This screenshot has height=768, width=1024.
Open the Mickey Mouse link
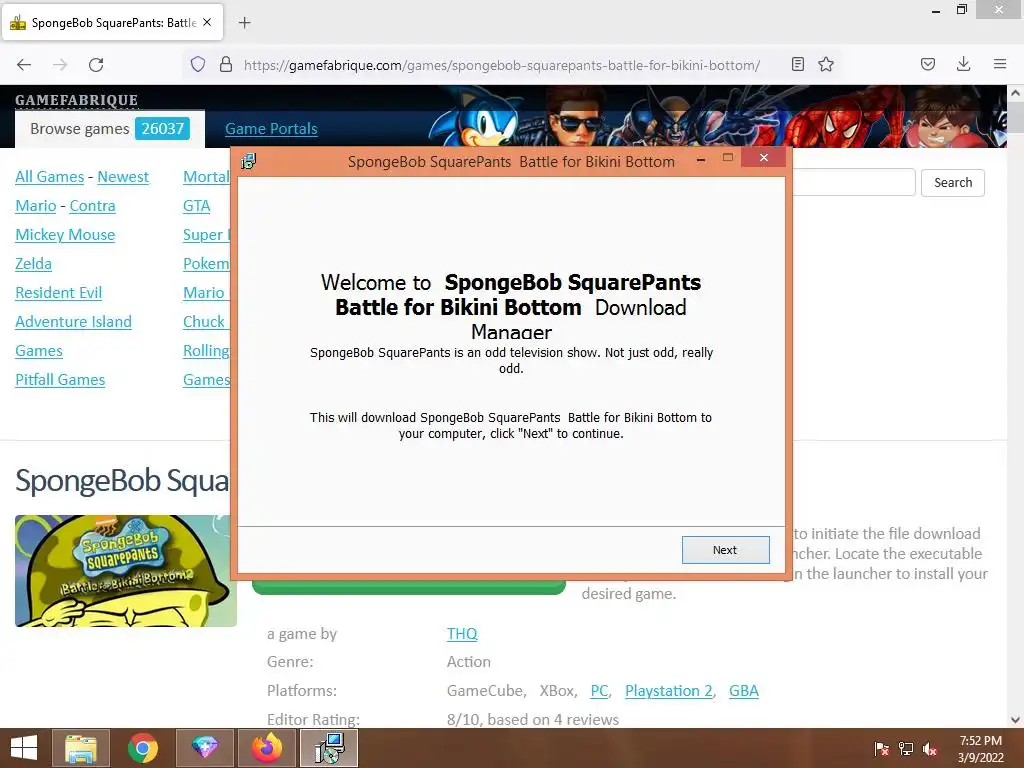coord(65,234)
